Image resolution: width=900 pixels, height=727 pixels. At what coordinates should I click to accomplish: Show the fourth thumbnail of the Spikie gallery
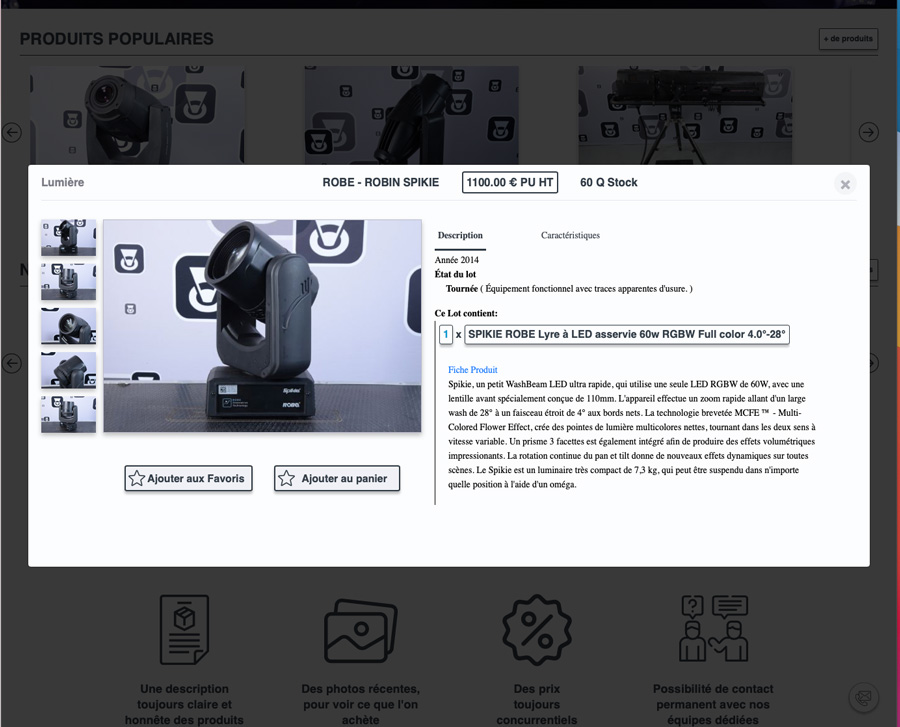(x=68, y=370)
